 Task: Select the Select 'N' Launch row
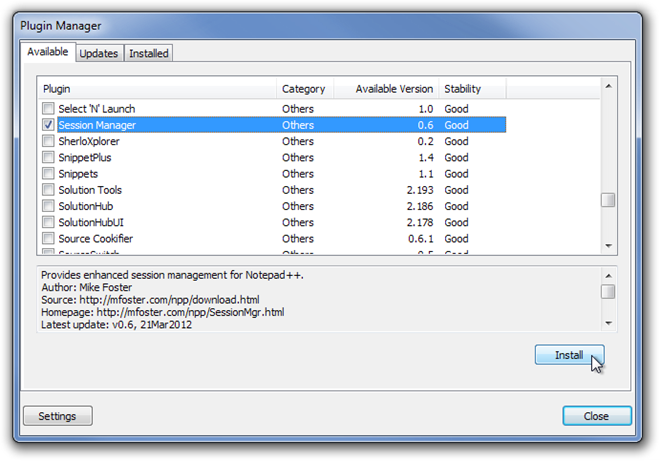click(274, 109)
